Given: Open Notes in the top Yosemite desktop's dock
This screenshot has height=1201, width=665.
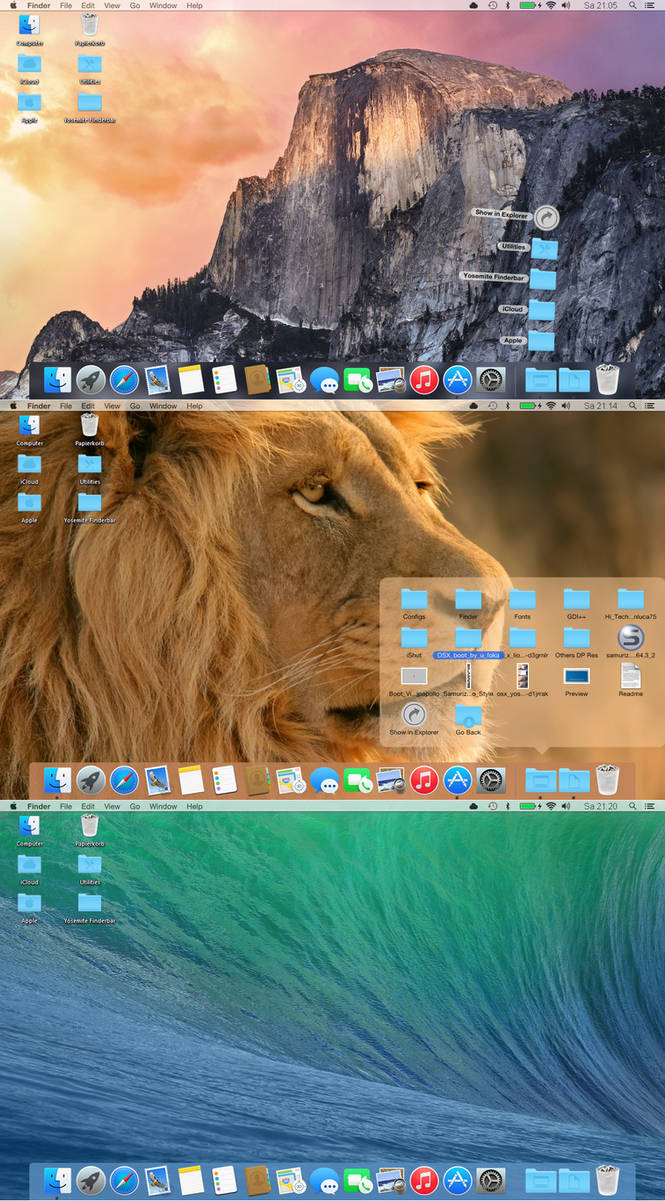Looking at the screenshot, I should 190,380.
